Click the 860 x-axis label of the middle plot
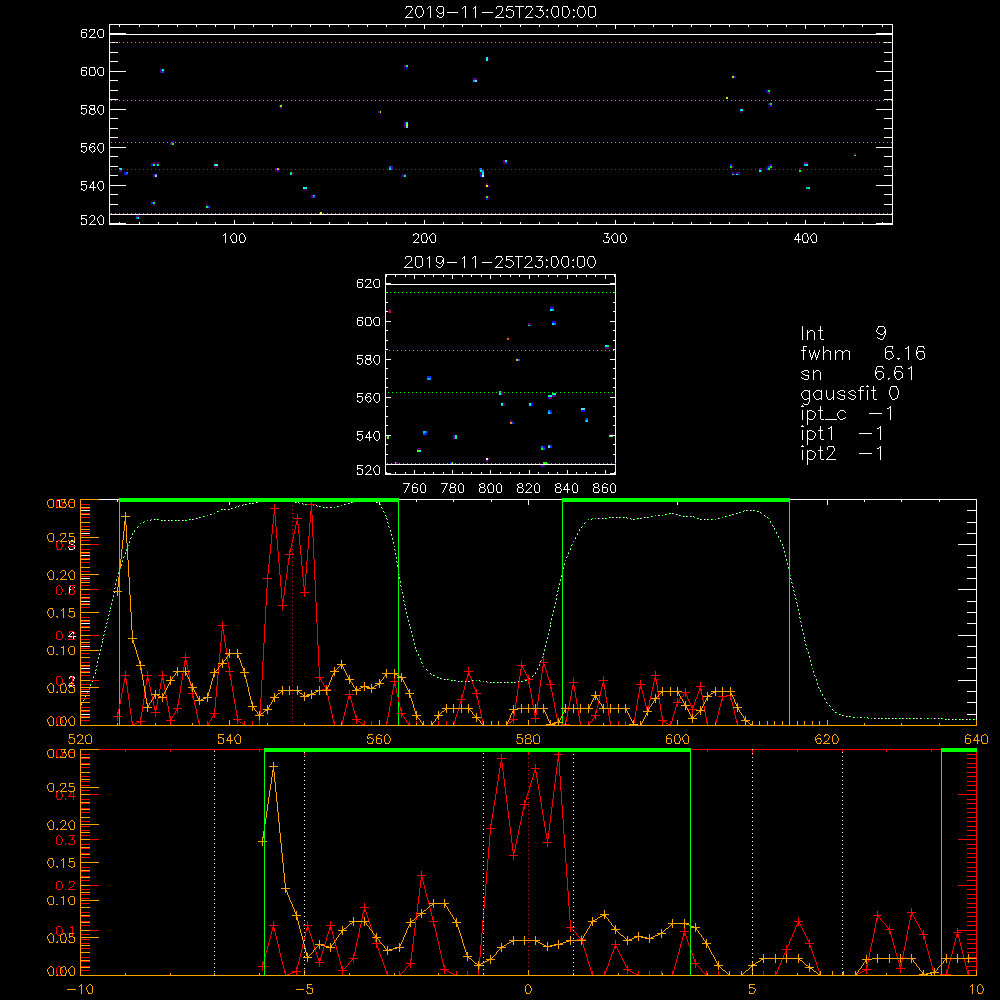The width and height of the screenshot is (1000, 1000). (605, 489)
